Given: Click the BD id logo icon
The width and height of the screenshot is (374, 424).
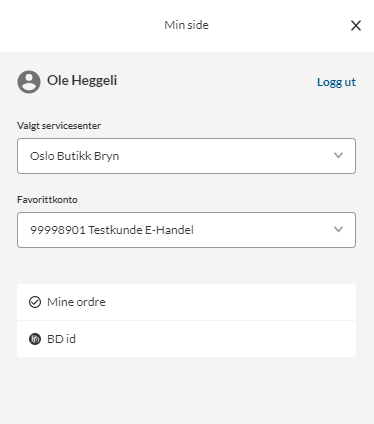Looking at the screenshot, I should [35, 339].
